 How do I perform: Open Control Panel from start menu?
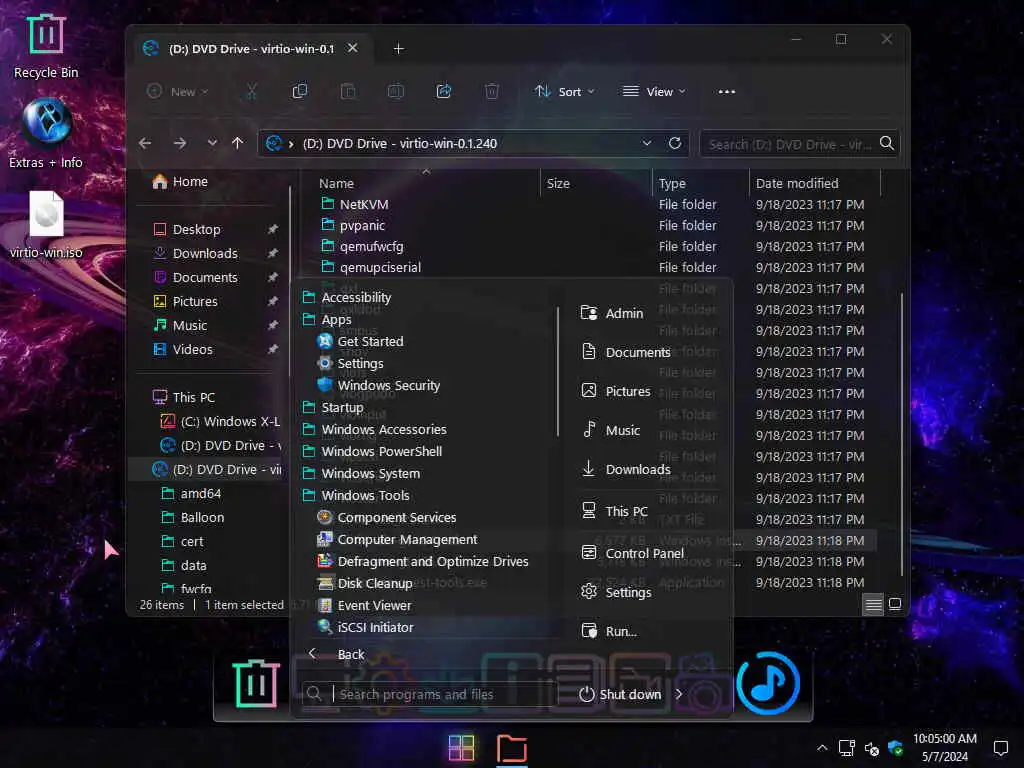tap(632, 553)
